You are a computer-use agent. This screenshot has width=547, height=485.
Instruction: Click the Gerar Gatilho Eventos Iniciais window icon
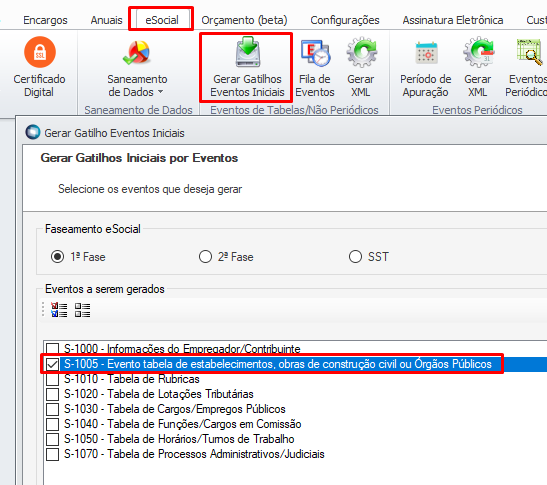point(33,132)
